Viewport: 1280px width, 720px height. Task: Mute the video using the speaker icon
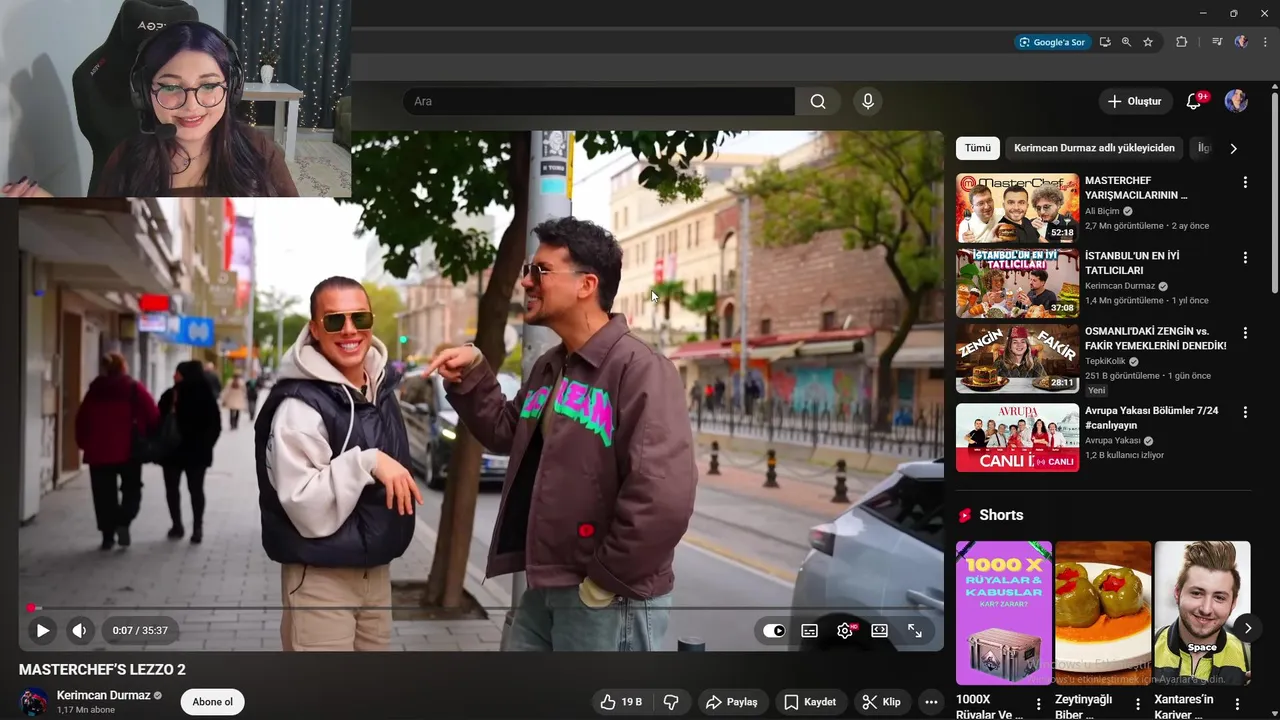(x=80, y=631)
